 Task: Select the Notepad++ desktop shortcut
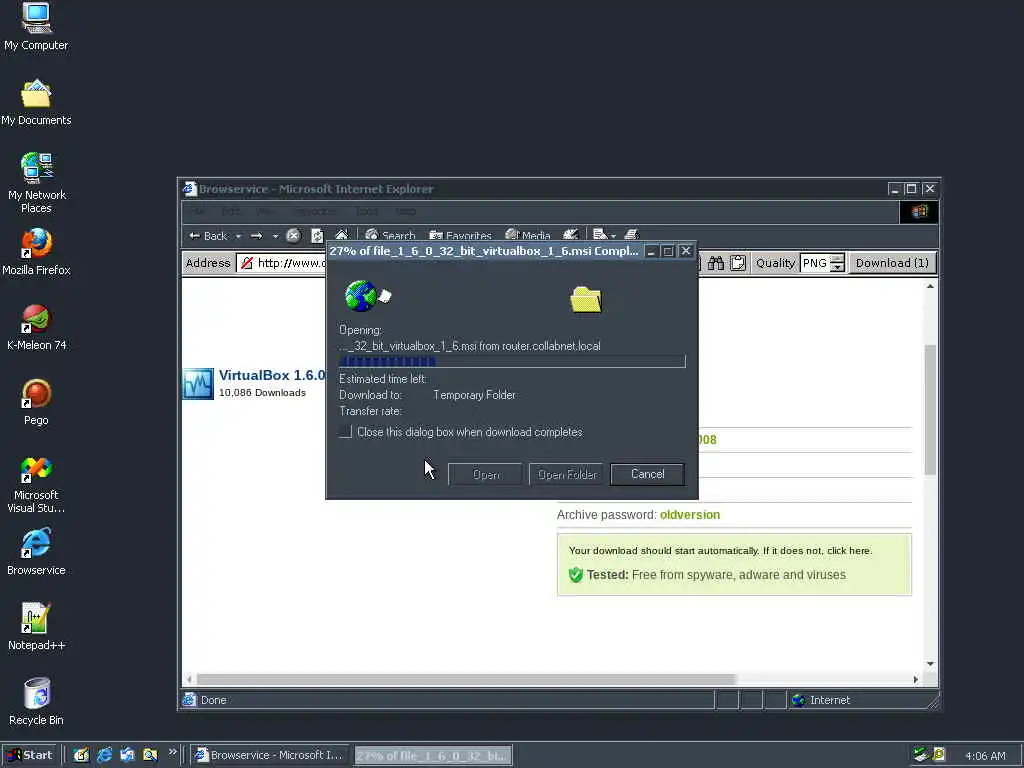tap(36, 627)
